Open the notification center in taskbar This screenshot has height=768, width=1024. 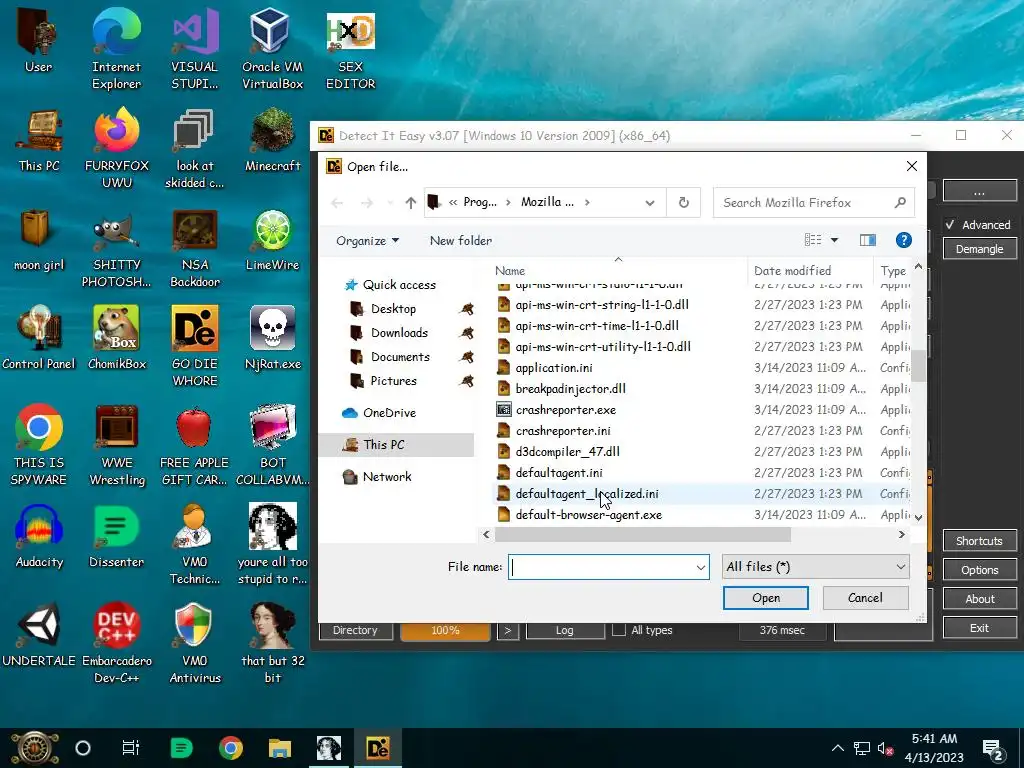point(993,748)
